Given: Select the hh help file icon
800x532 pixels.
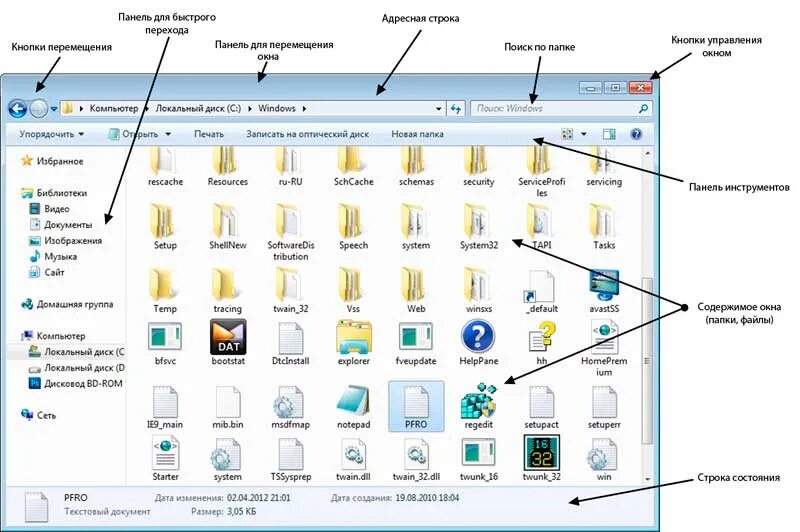Looking at the screenshot, I should coord(541,343).
